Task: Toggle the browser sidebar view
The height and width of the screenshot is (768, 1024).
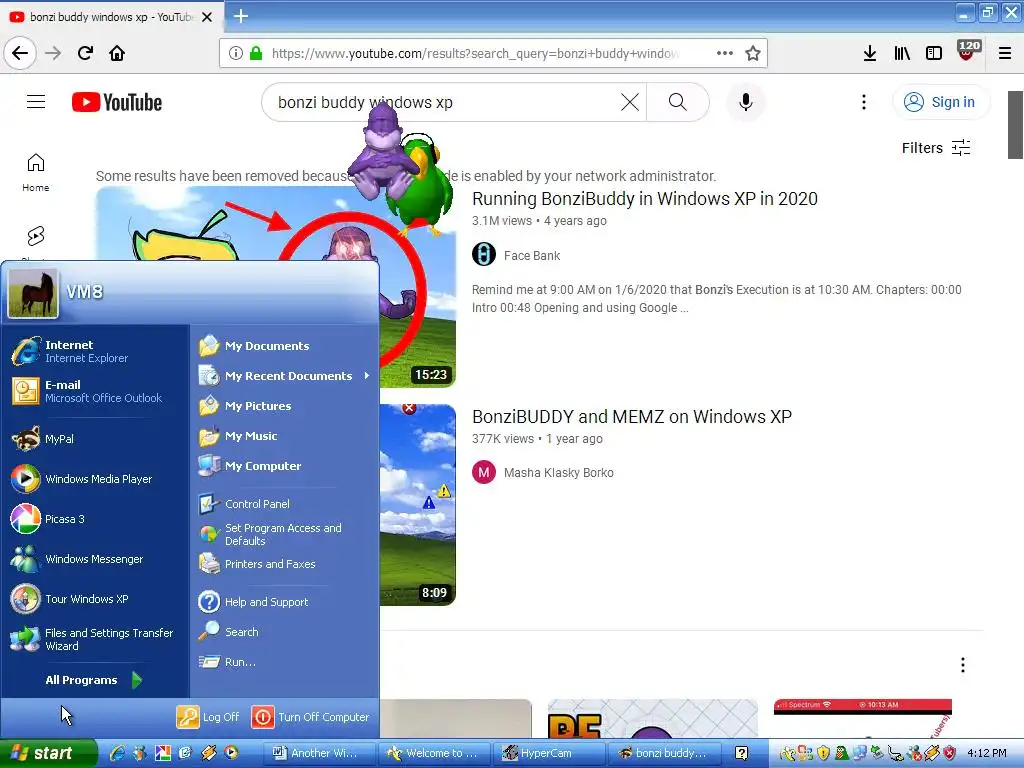Action: click(x=934, y=54)
